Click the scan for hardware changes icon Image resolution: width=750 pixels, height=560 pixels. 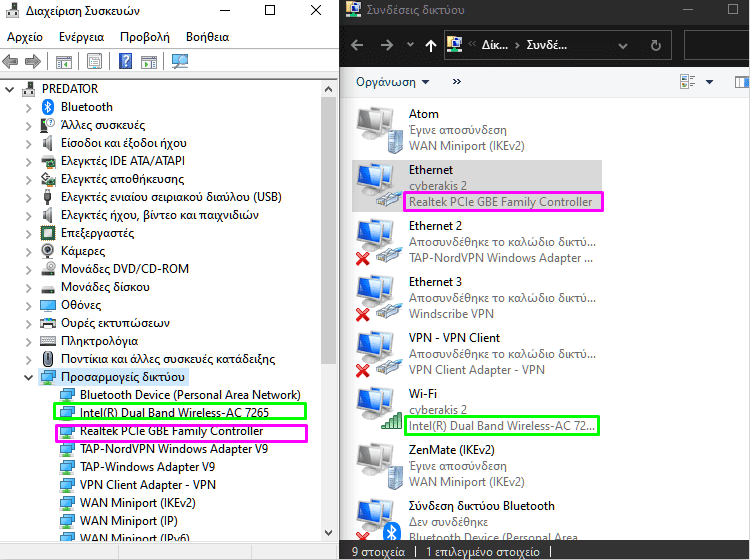click(x=180, y=61)
